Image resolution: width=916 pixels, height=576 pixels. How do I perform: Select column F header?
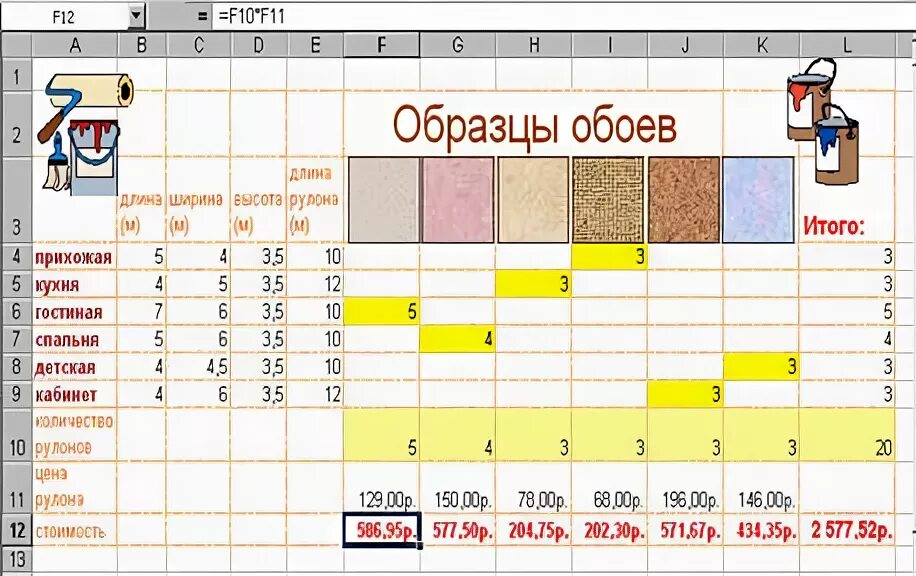pos(382,41)
